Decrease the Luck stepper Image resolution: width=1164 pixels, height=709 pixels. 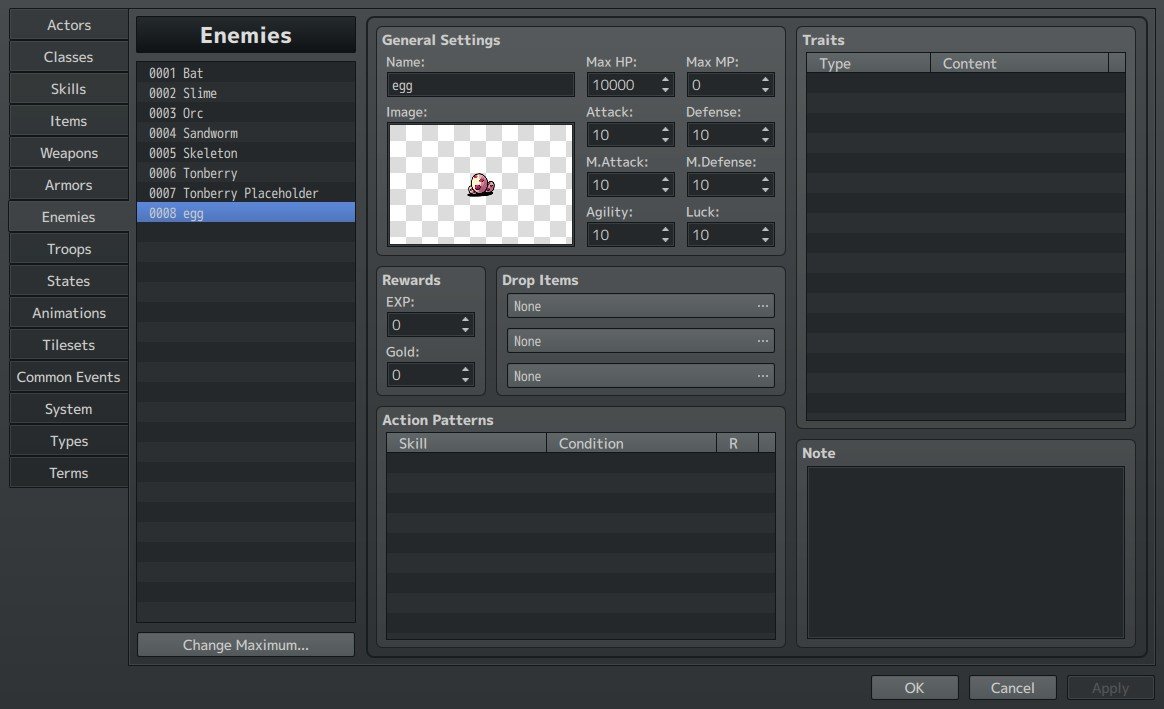[x=765, y=241]
